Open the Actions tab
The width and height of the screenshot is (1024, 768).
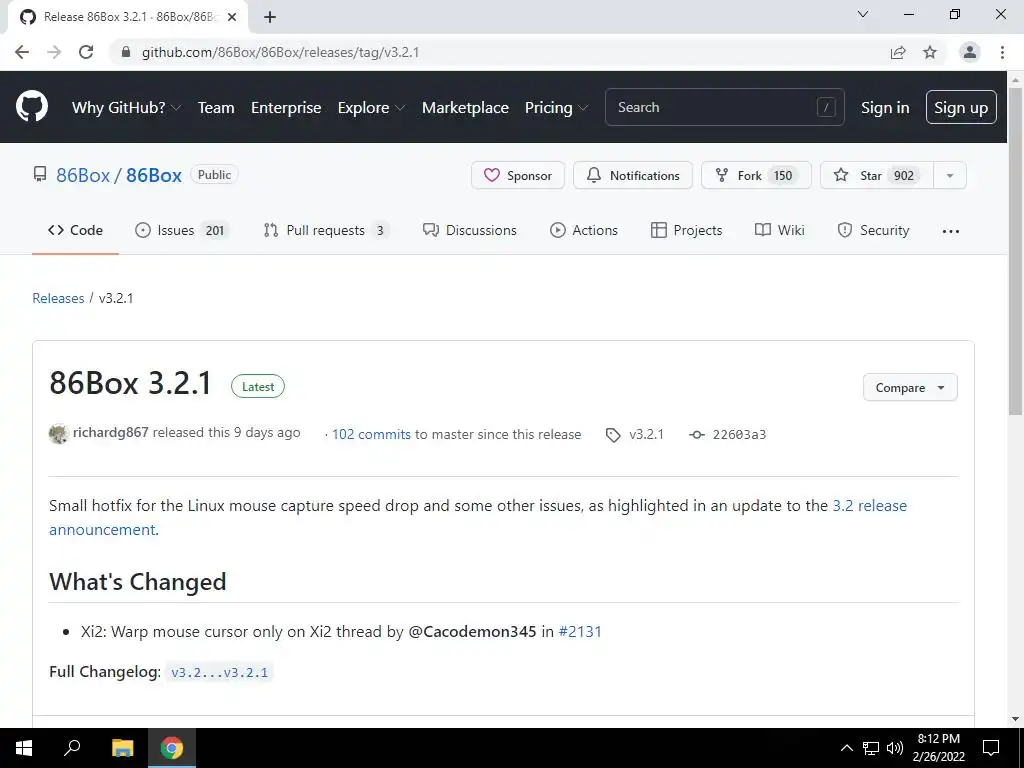coord(584,230)
